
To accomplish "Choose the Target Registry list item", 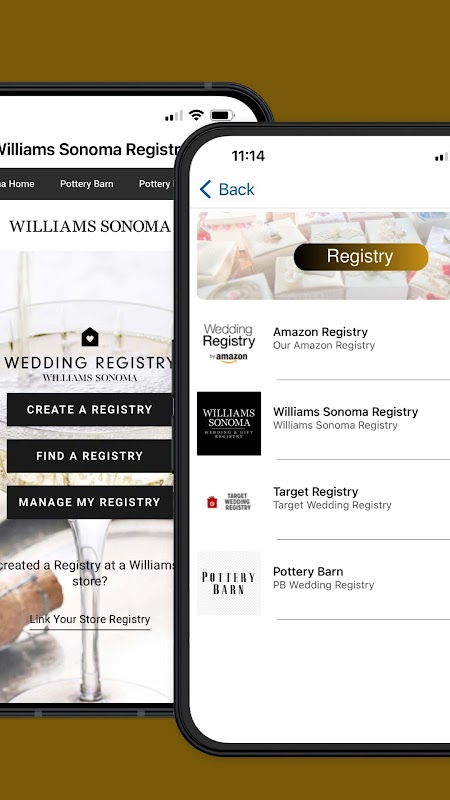I will pyautogui.click(x=323, y=499).
